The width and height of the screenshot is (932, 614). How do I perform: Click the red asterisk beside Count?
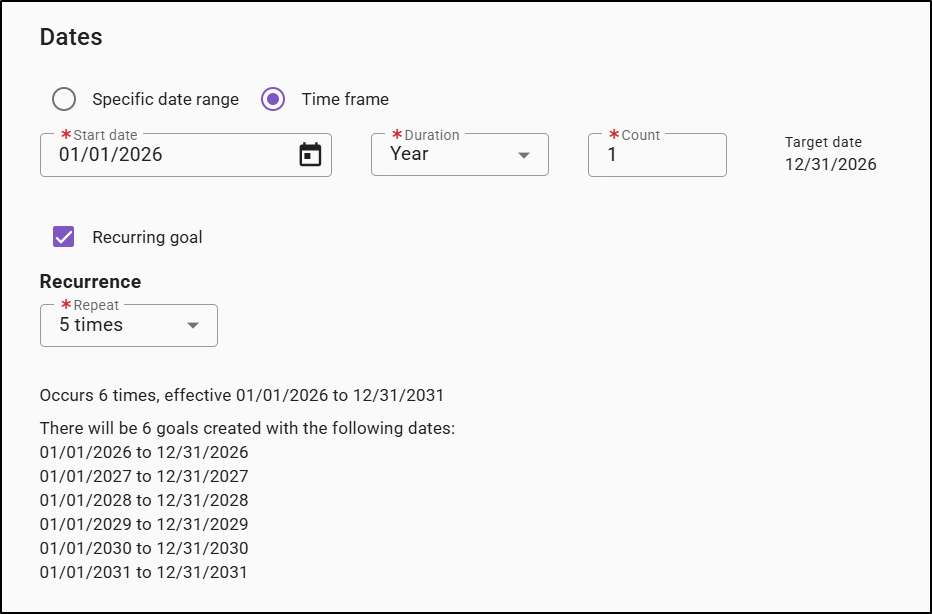(x=613, y=134)
